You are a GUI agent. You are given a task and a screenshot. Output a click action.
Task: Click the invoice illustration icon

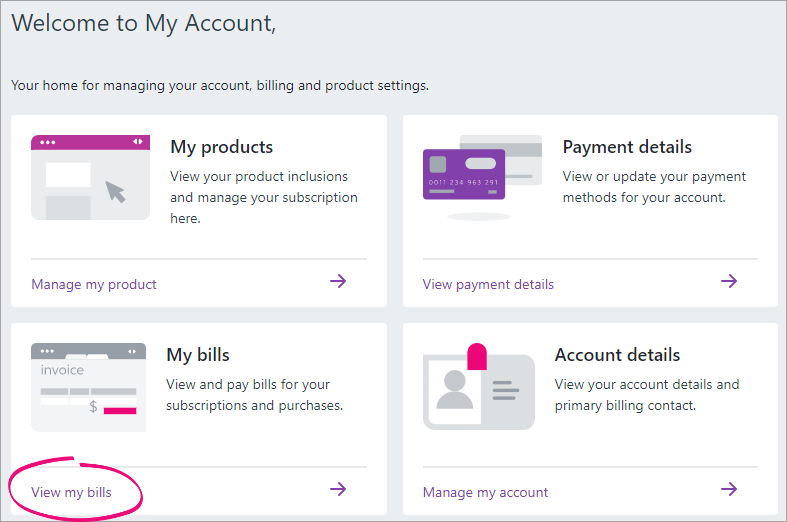pos(88,386)
